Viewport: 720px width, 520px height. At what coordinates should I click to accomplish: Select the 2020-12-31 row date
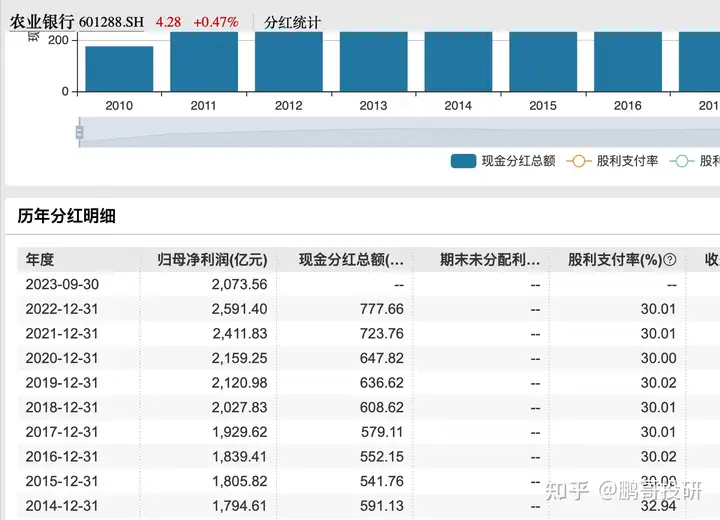click(62, 358)
